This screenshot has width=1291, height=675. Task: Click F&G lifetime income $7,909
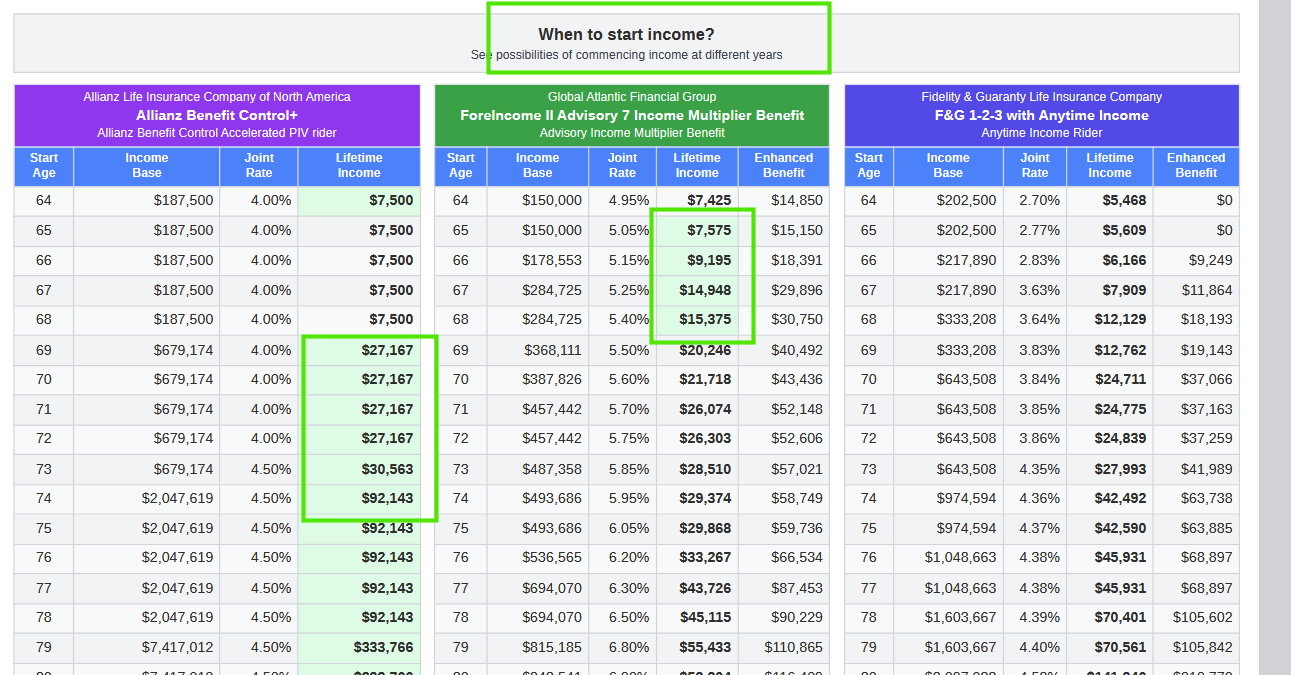1125,290
